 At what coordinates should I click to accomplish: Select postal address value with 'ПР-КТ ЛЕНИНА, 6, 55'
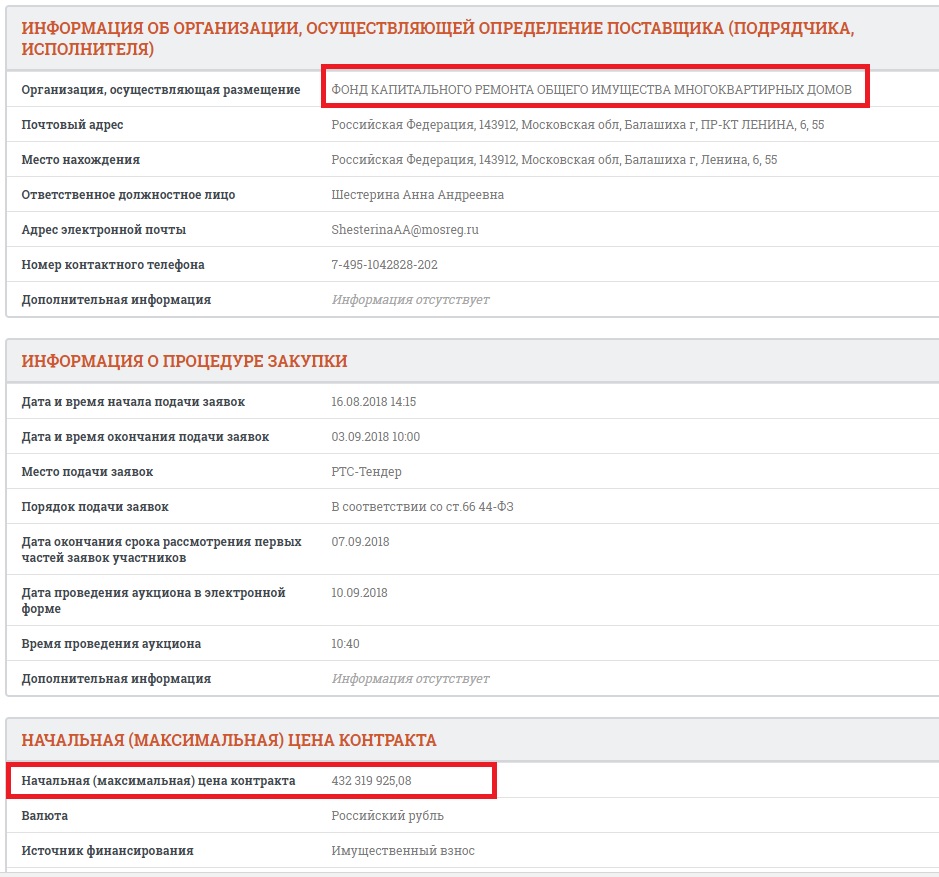pos(577,125)
